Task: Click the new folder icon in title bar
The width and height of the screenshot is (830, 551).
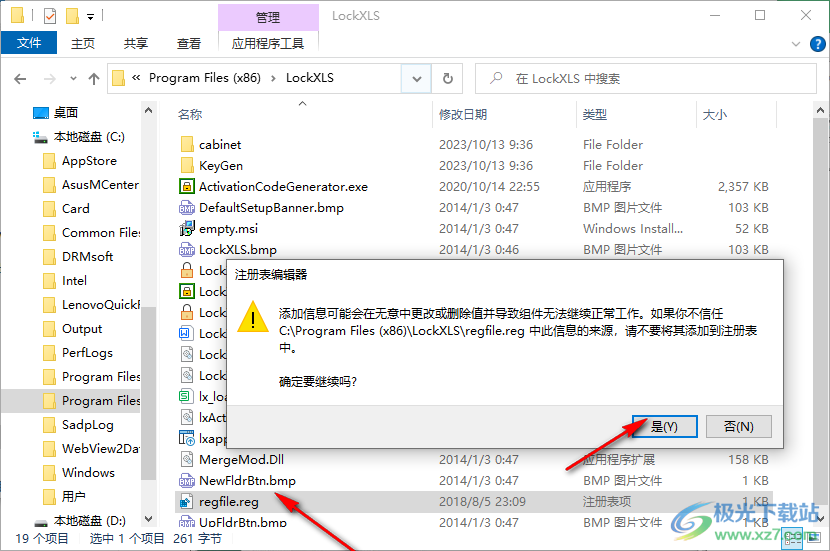Action: pyautogui.click(x=72, y=16)
